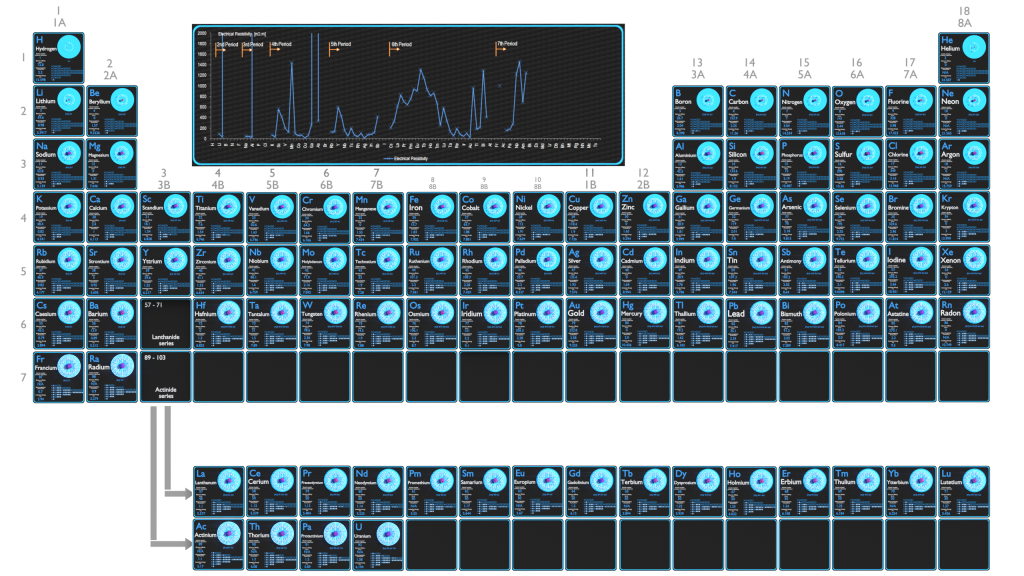This screenshot has width=1024, height=576.
Task: Click the 5th Period marker in chart
Action: coord(341,45)
